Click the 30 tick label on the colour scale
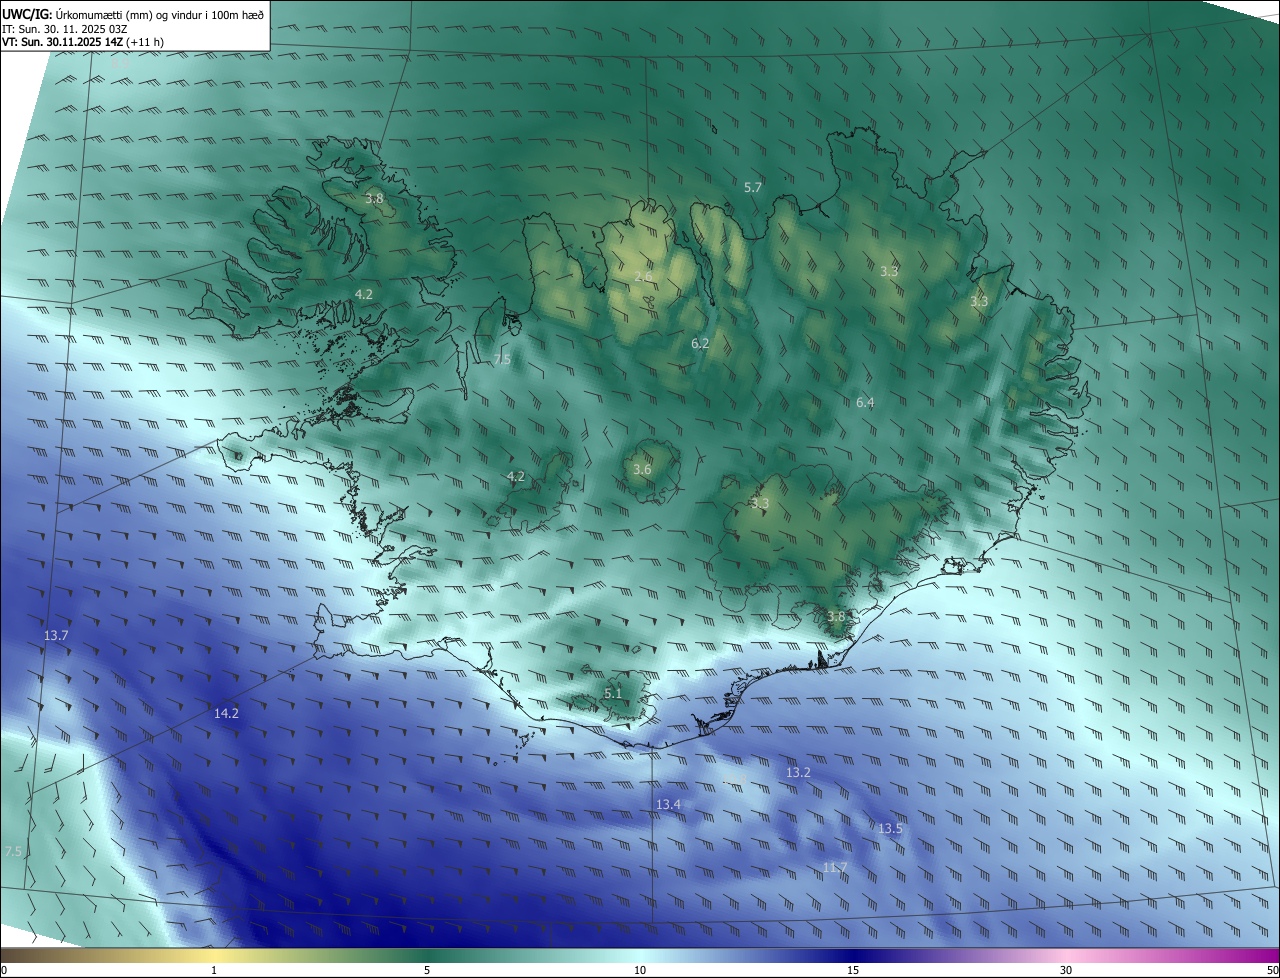The width and height of the screenshot is (1280, 978). (1066, 970)
